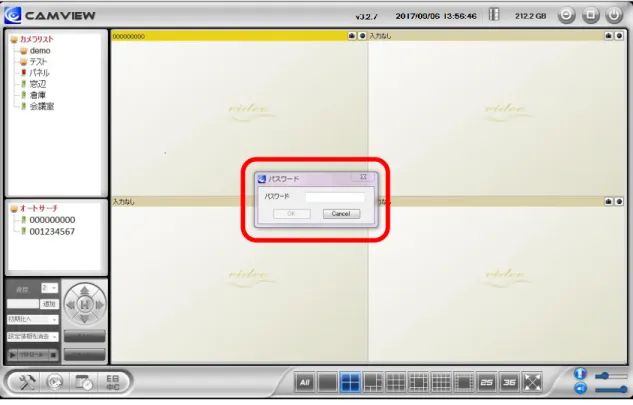This screenshot has height=405, width=633.
Task: Click the CAMVIEW logo icon
Action: coord(13,15)
